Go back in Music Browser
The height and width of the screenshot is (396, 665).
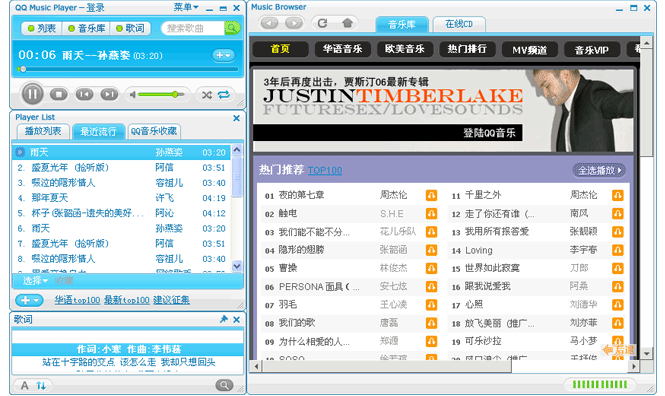point(269,23)
